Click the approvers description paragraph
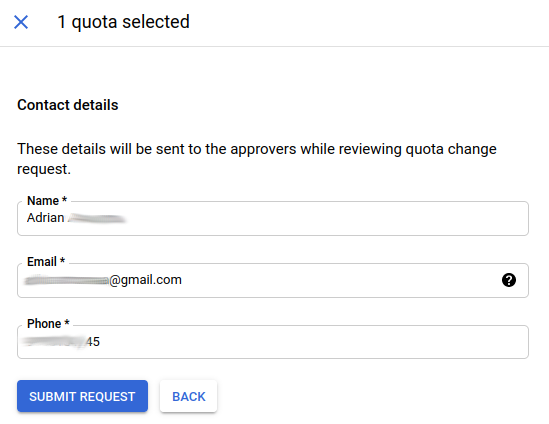Screen dimensions: 549x424 pyautogui.click(x=257, y=159)
